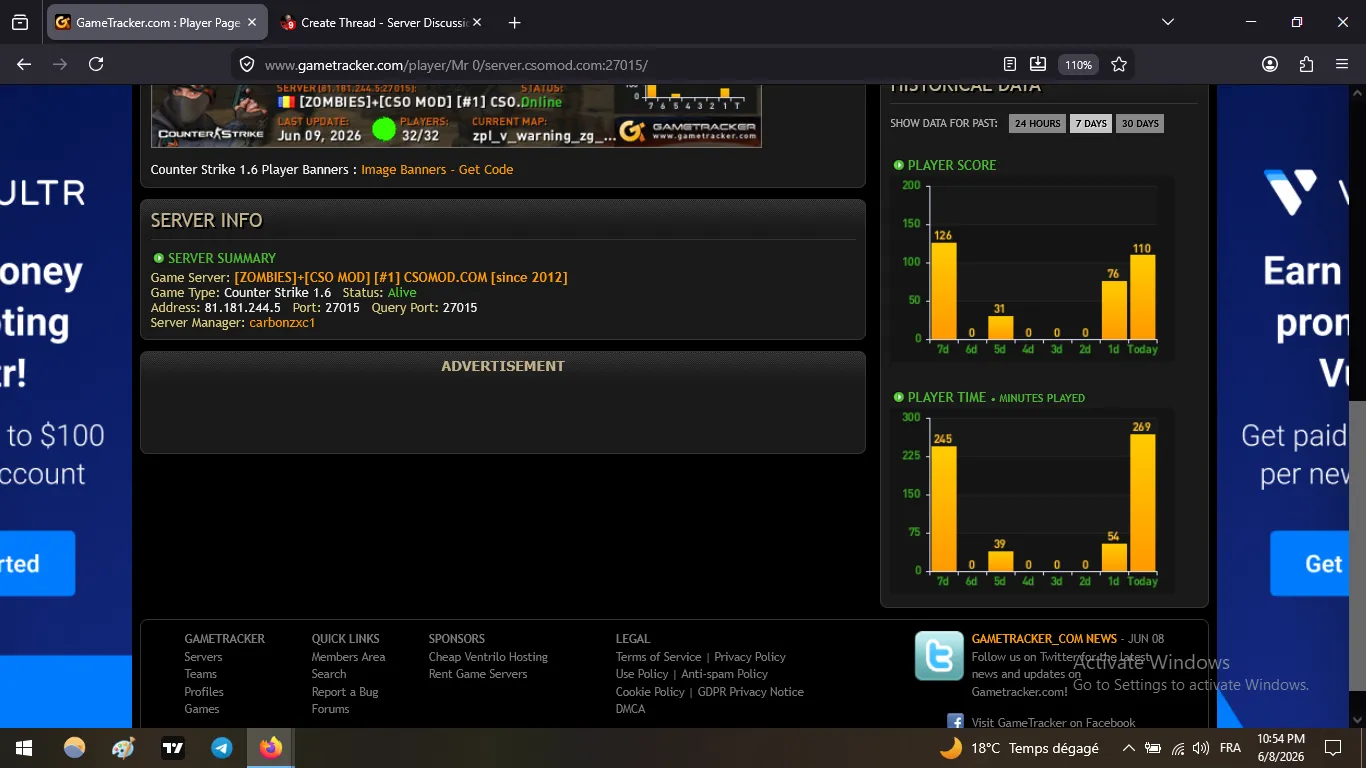Click the Facebook icon in footer

pos(955,721)
